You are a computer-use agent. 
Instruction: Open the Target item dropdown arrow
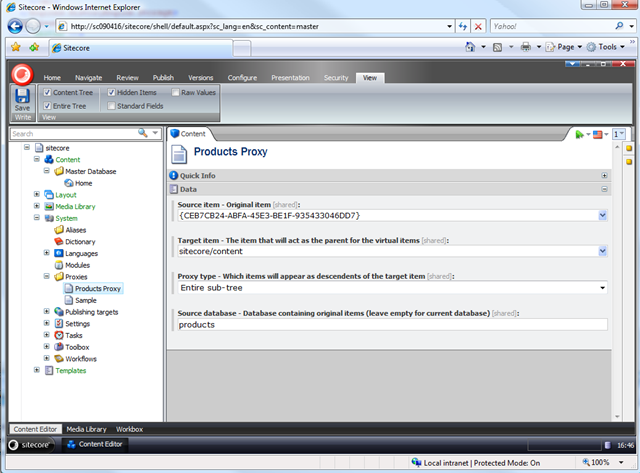point(602,251)
